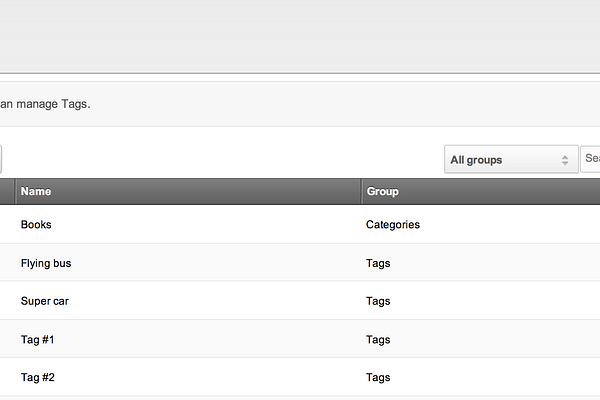The image size is (600, 400).
Task: Click the narrow header cell before Name
Action: coord(7,191)
